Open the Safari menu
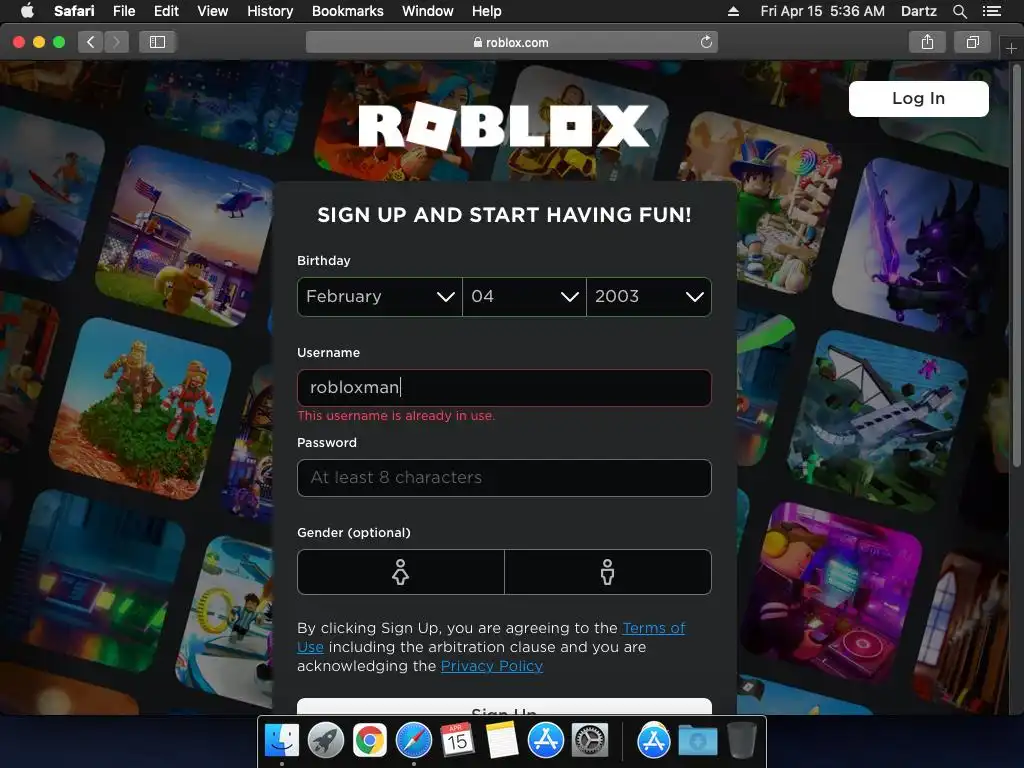1024x768 pixels. pos(74,11)
